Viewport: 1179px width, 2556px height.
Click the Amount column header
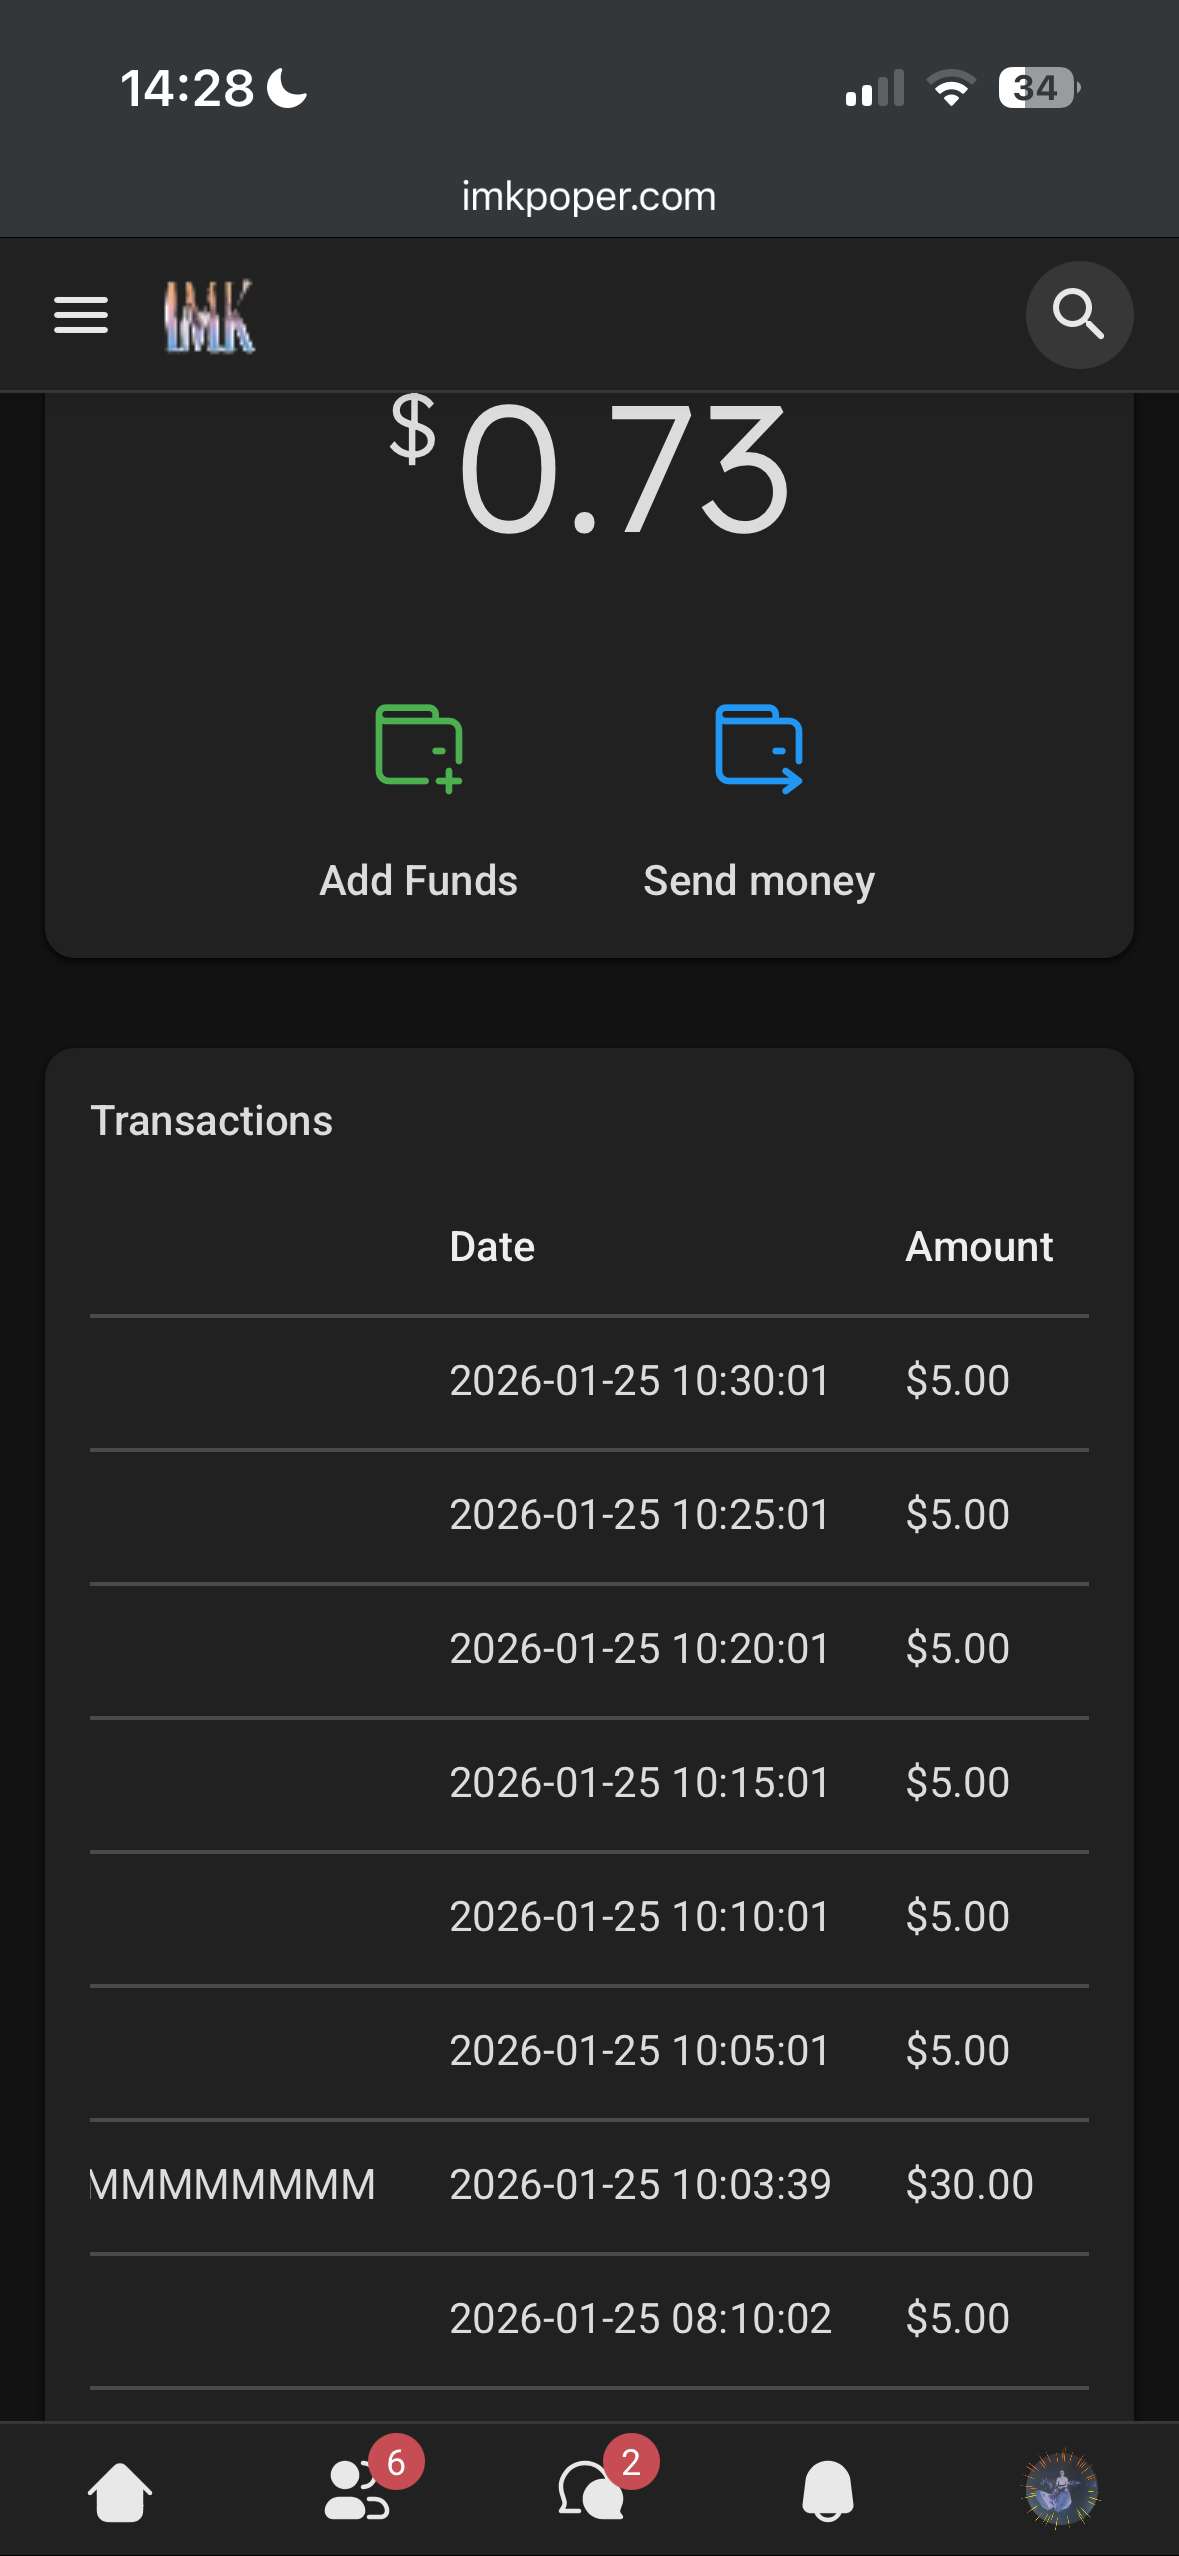979,1247
